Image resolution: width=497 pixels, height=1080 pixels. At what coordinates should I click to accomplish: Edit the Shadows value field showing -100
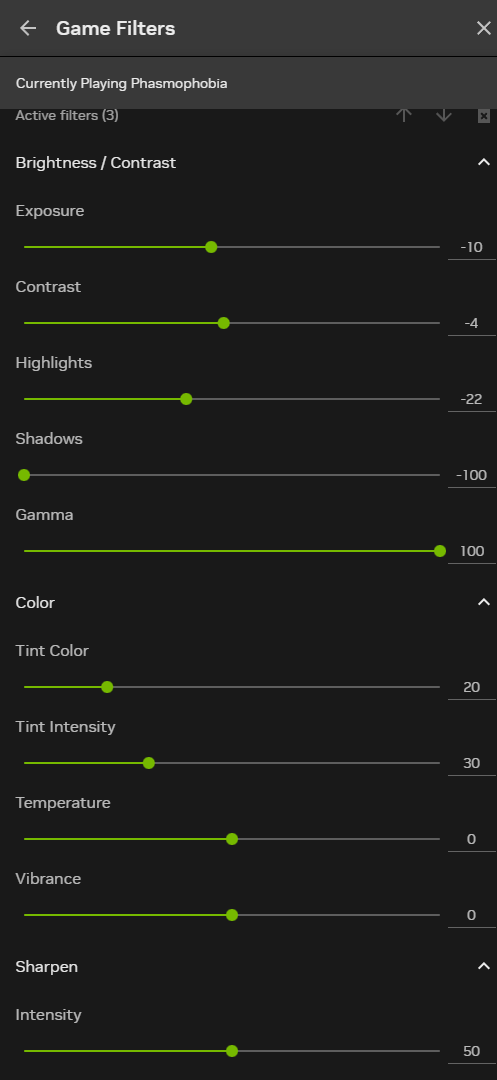[x=472, y=475]
